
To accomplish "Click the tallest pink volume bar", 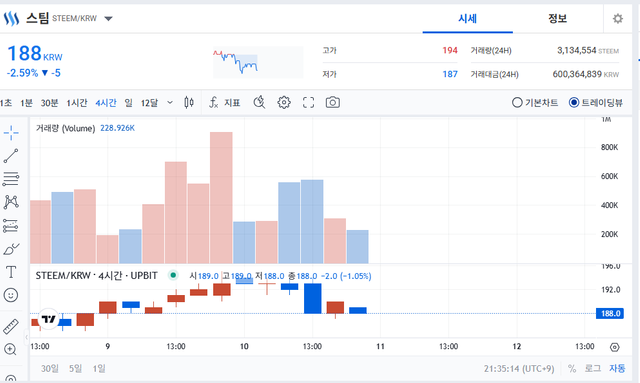I will [x=221, y=198].
